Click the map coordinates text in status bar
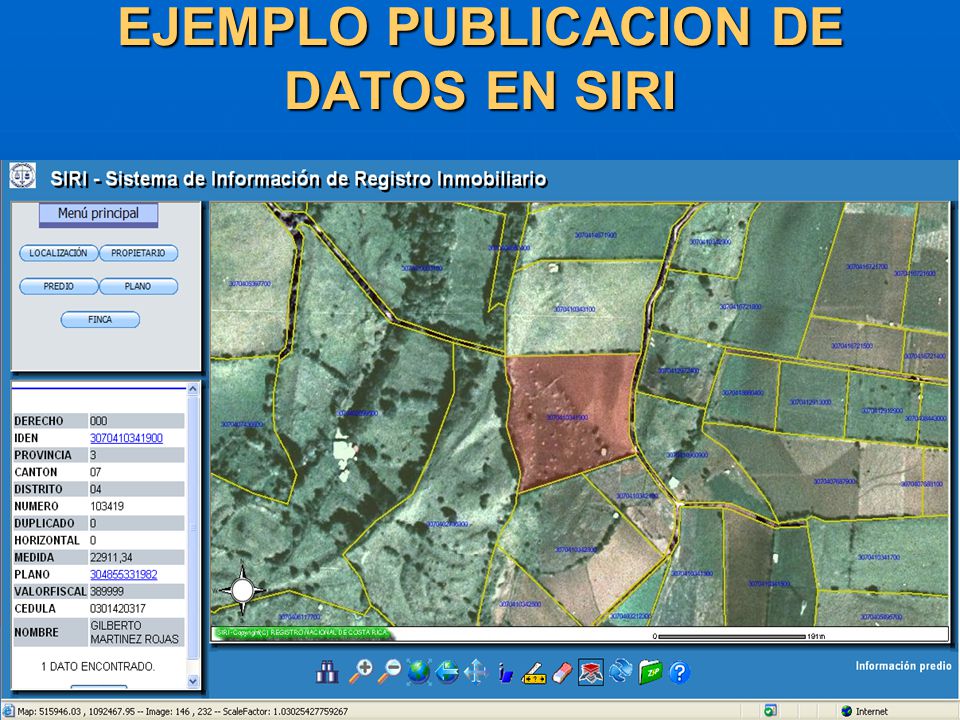 pos(182,711)
